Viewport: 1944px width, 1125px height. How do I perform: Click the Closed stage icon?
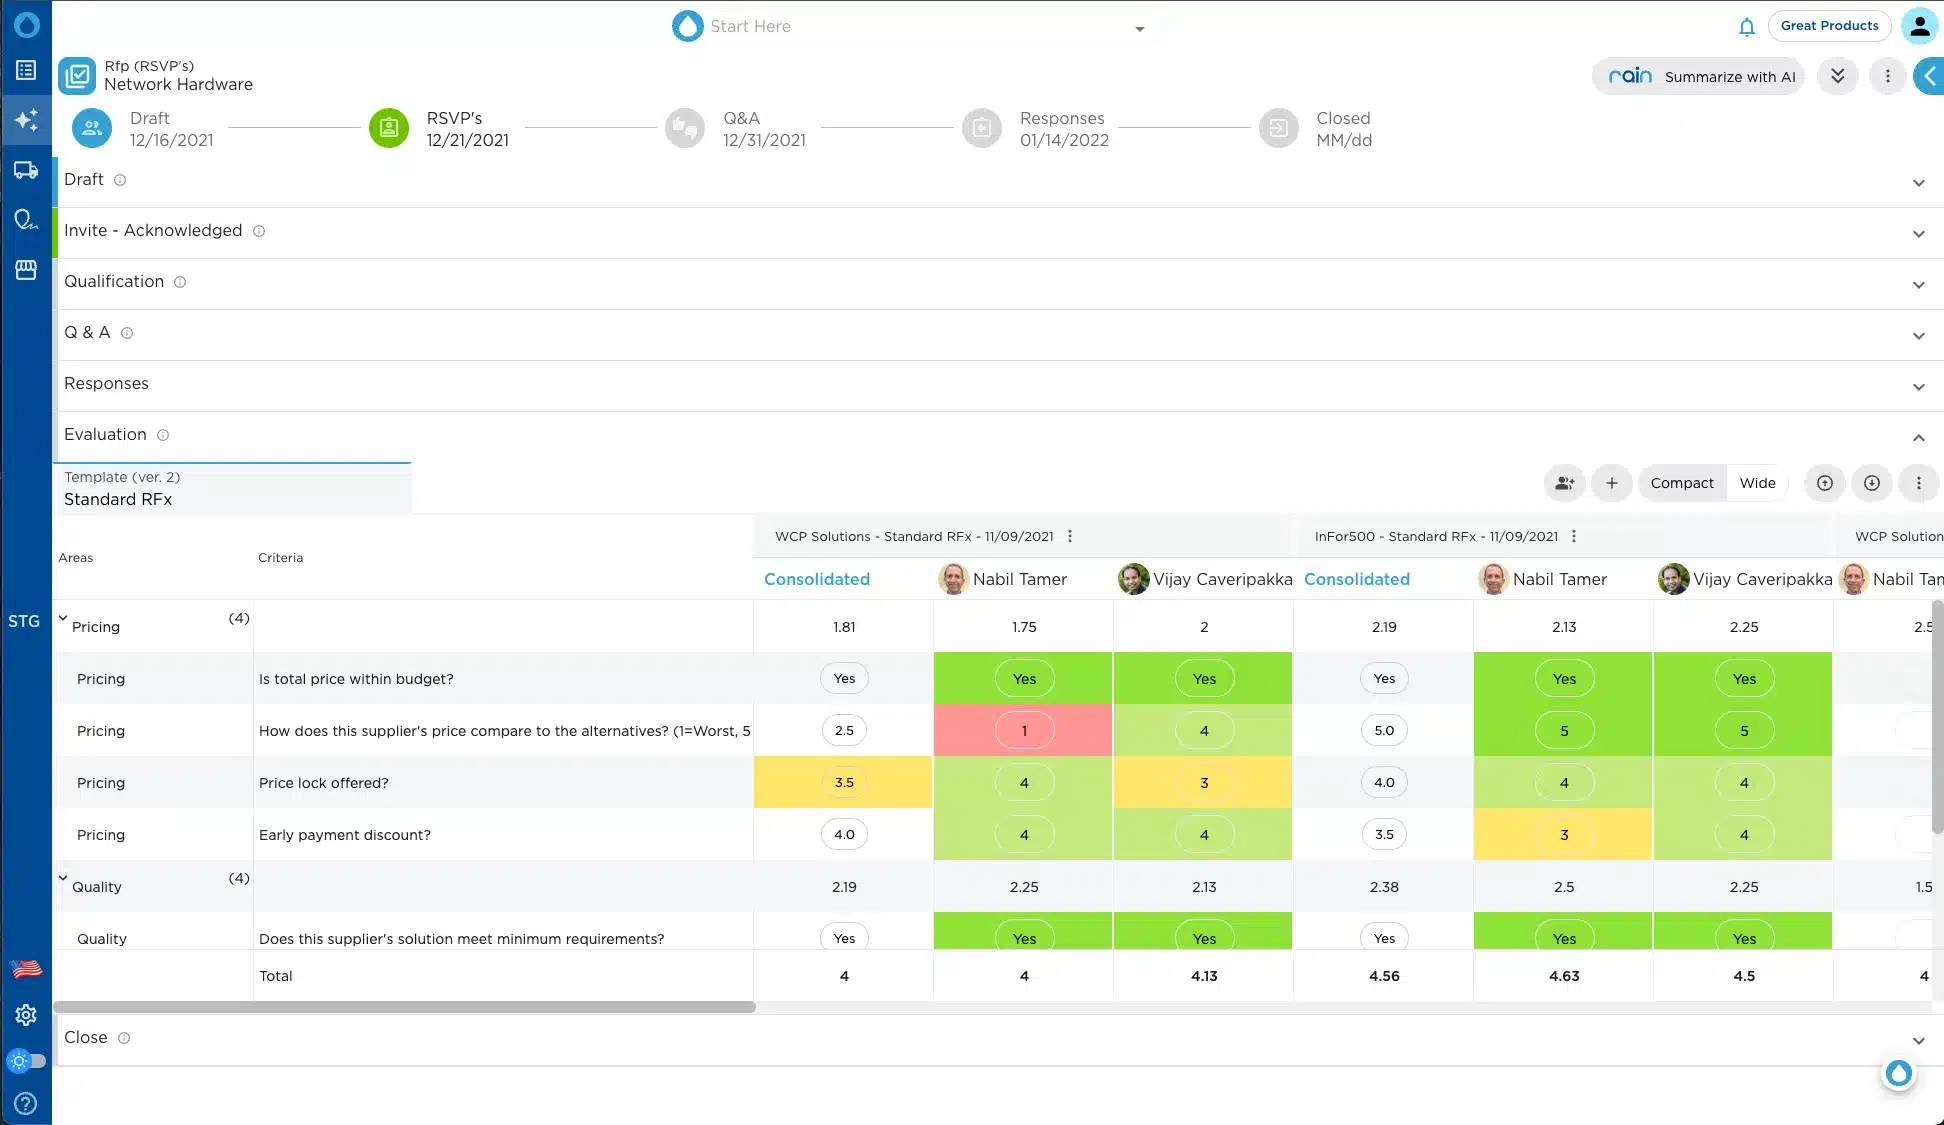pos(1278,128)
